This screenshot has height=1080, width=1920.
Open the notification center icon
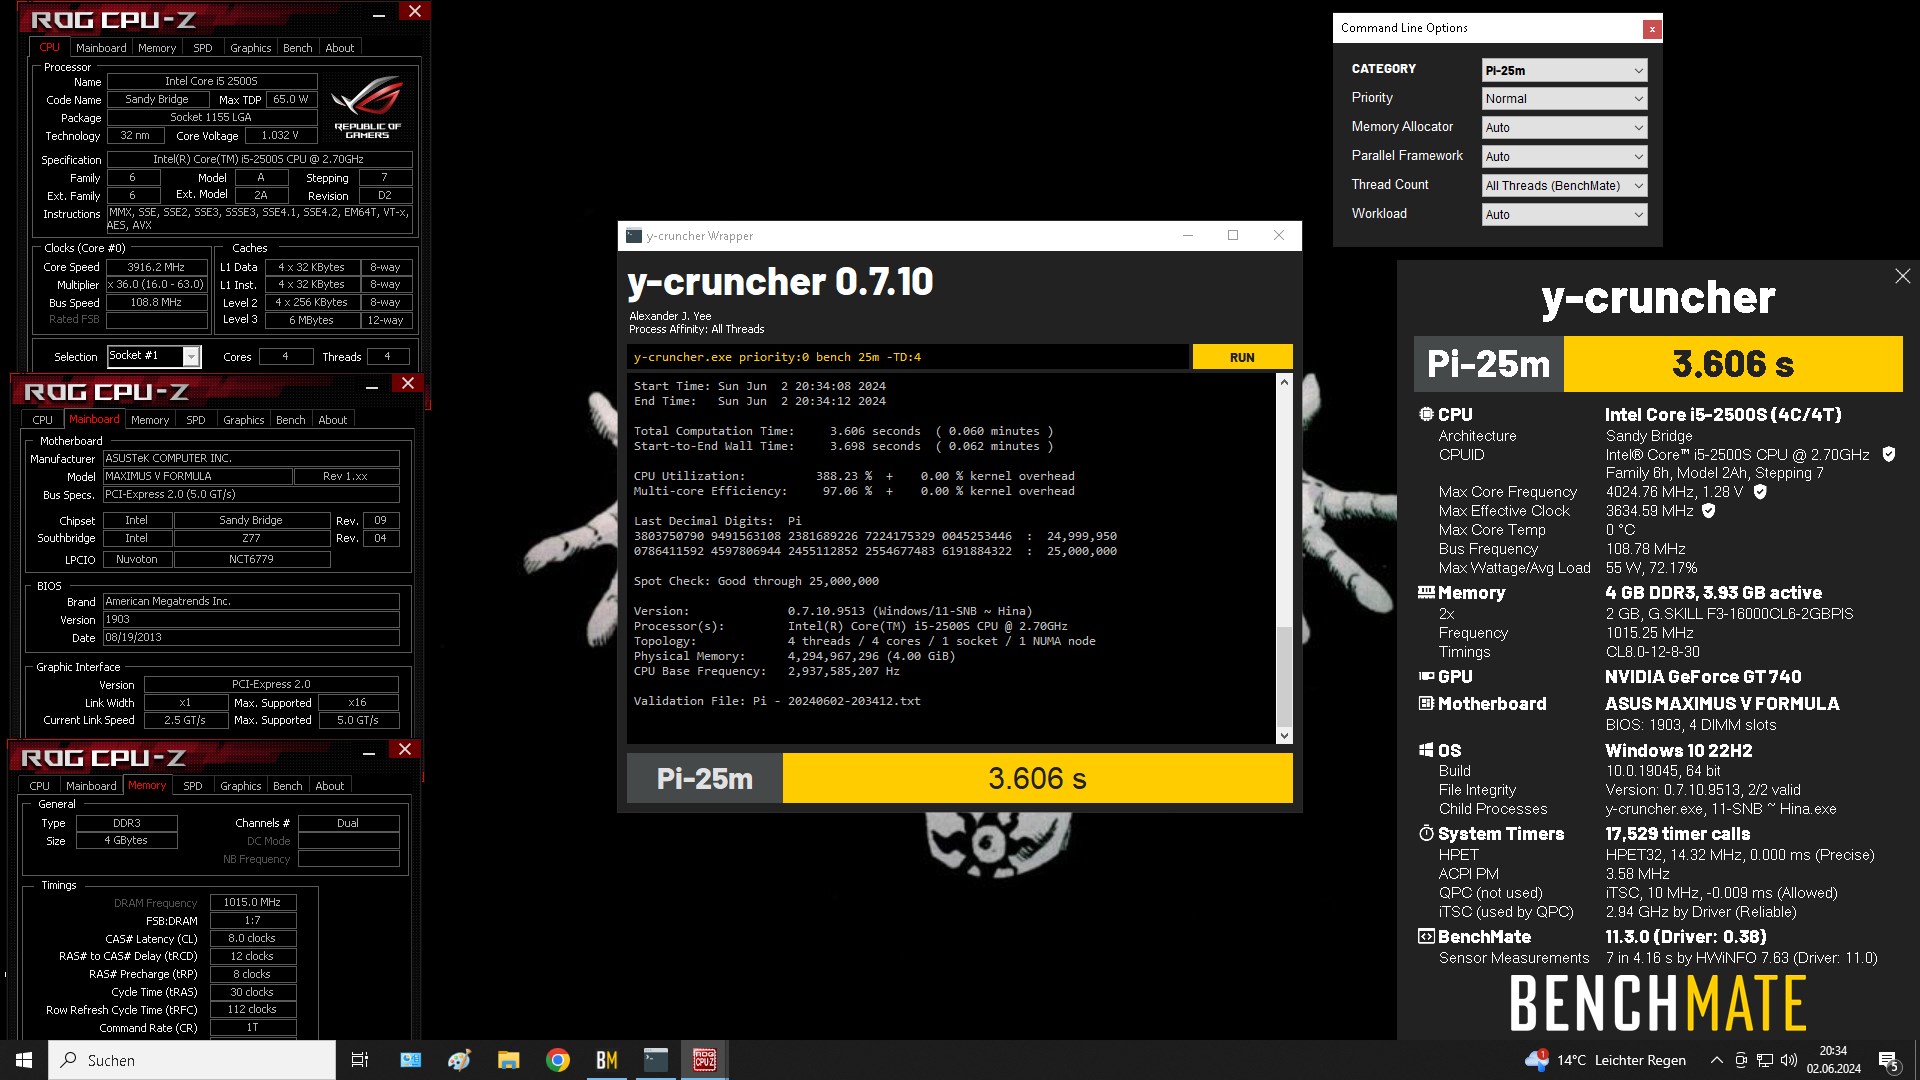point(1889,1060)
